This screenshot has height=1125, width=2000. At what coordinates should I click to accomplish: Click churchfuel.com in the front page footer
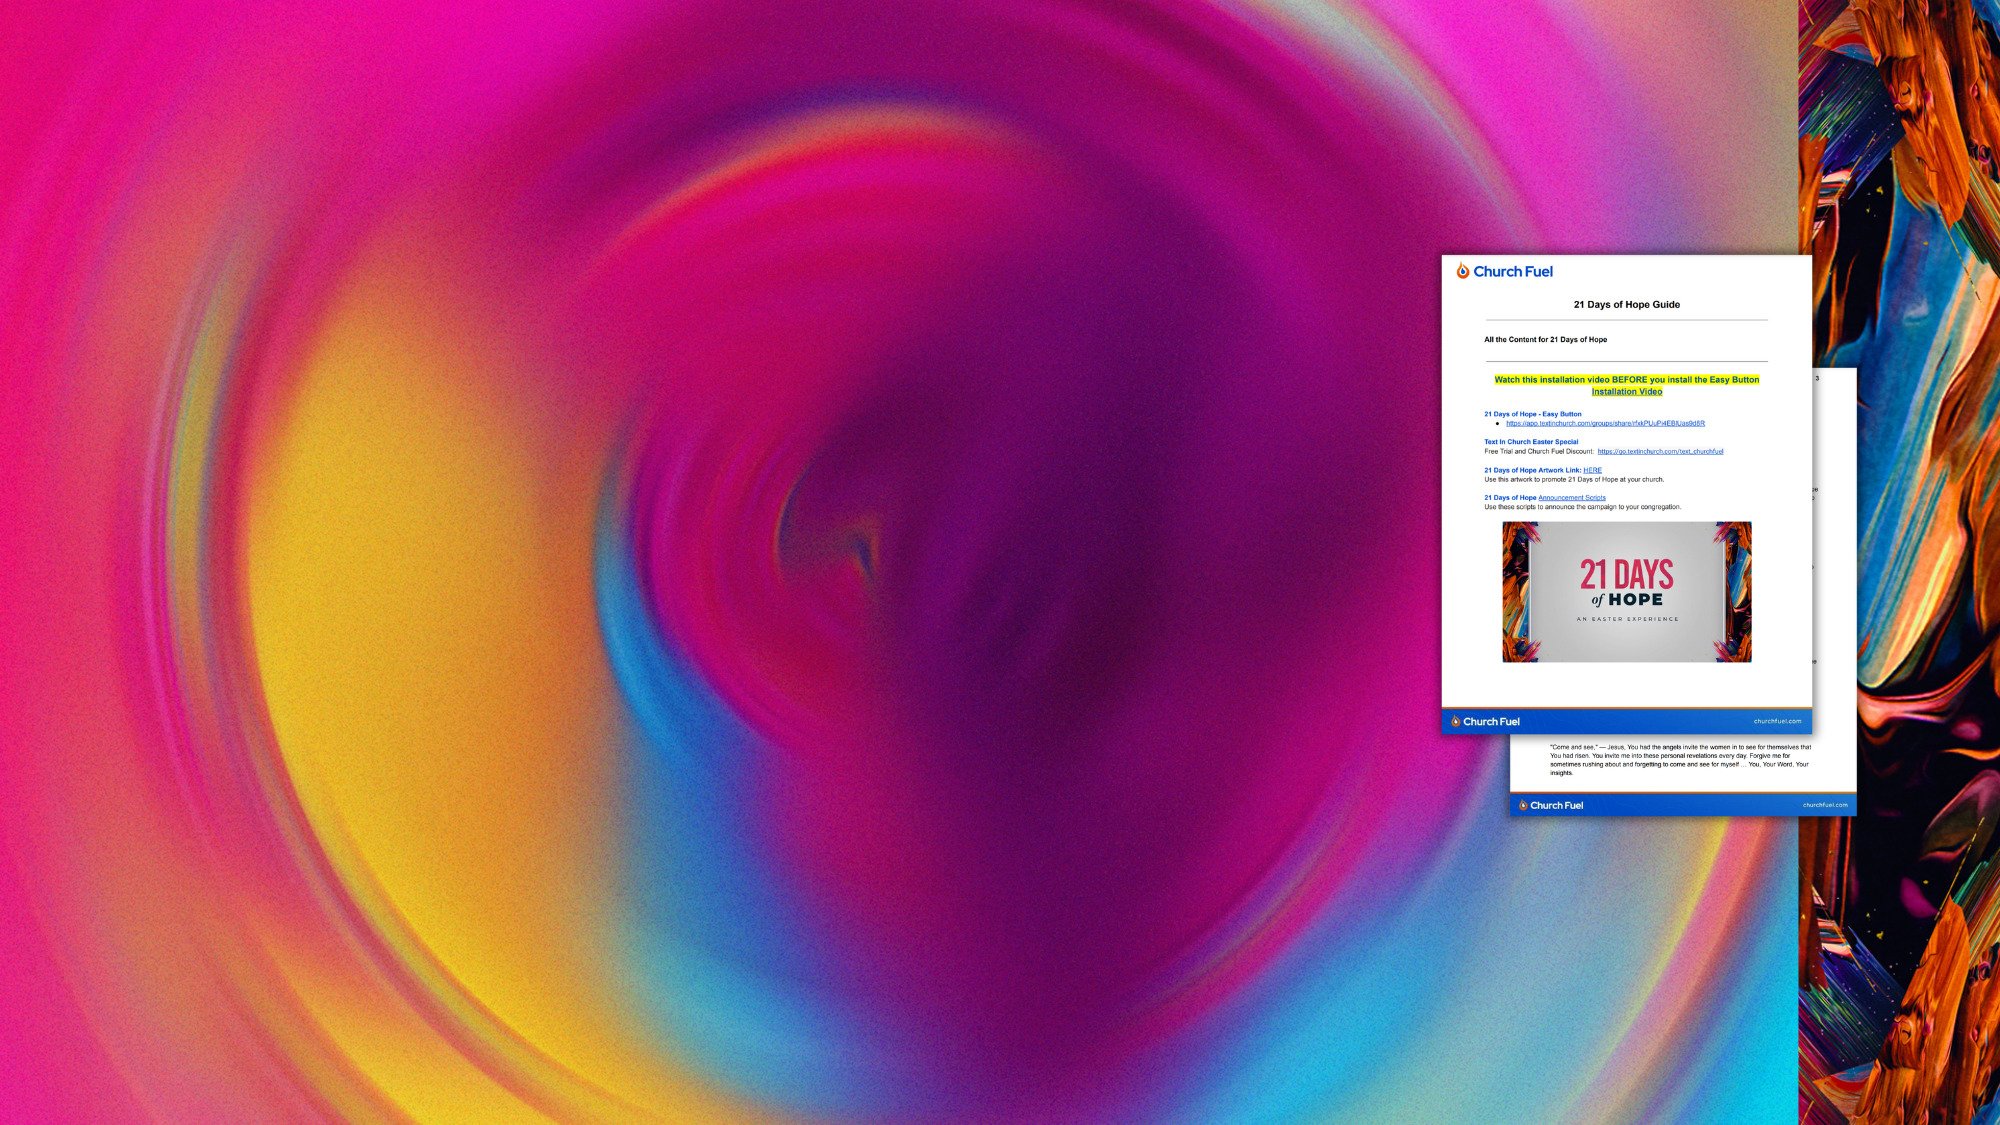click(1777, 721)
